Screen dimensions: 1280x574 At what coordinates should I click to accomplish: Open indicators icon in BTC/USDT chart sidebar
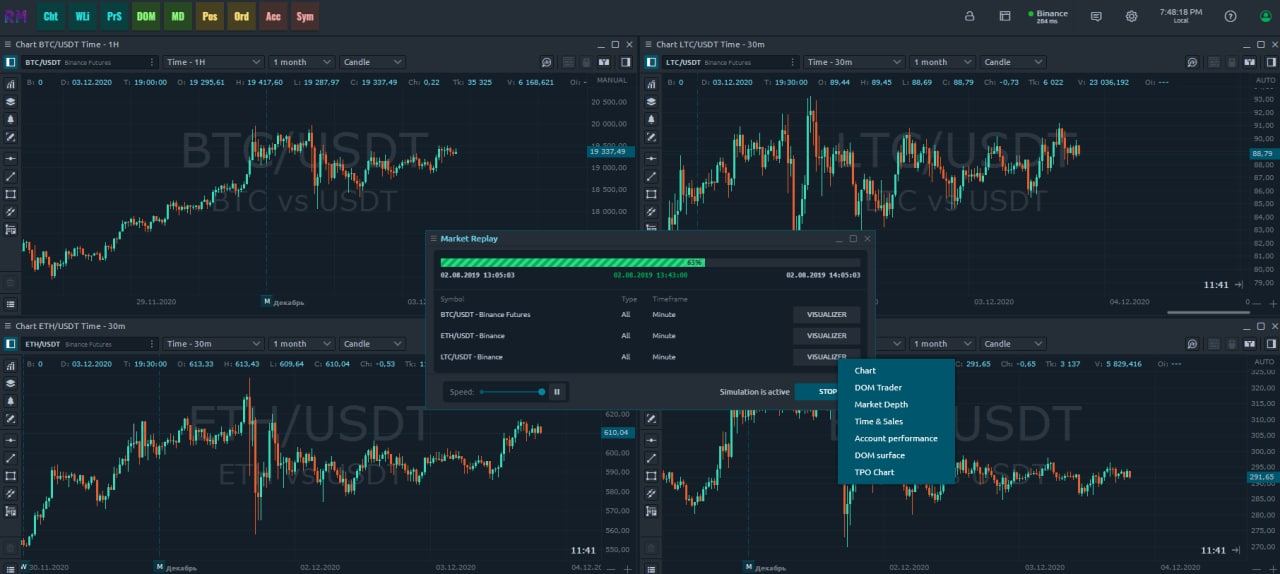10,83
